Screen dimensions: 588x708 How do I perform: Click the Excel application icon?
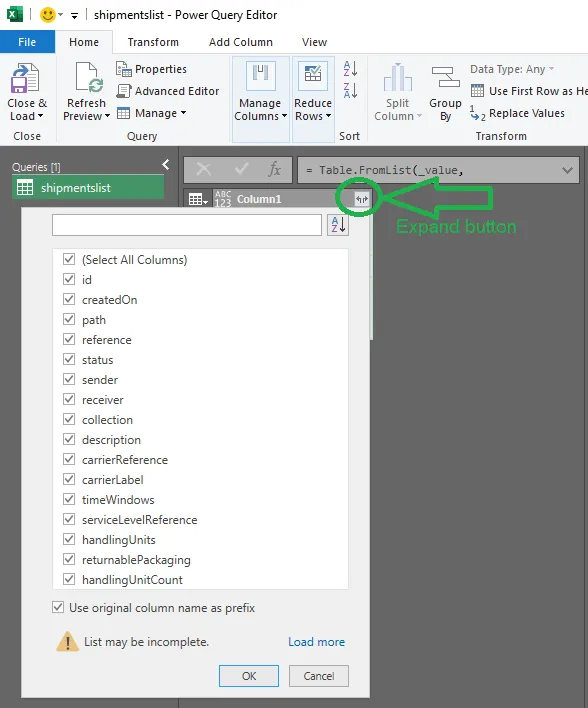pyautogui.click(x=14, y=14)
